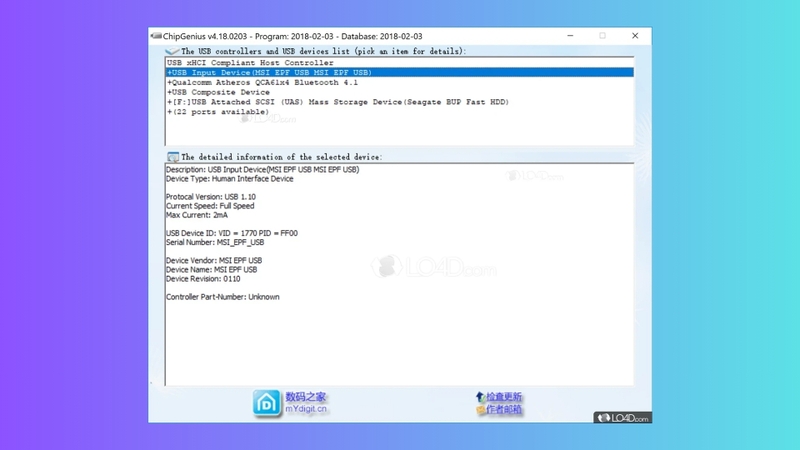800x450 pixels.
Task: Click Protocal Version: USB 1.10 line
Action: (211, 197)
